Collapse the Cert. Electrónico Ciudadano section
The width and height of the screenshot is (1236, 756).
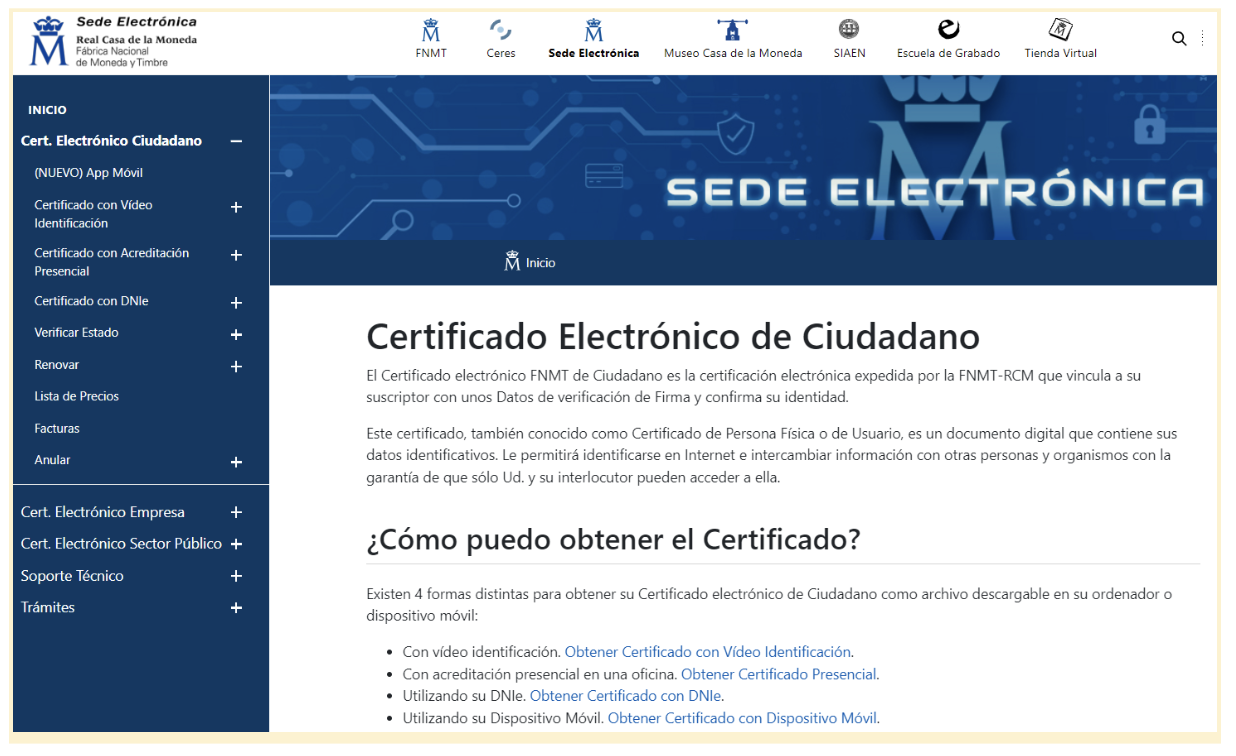236,141
